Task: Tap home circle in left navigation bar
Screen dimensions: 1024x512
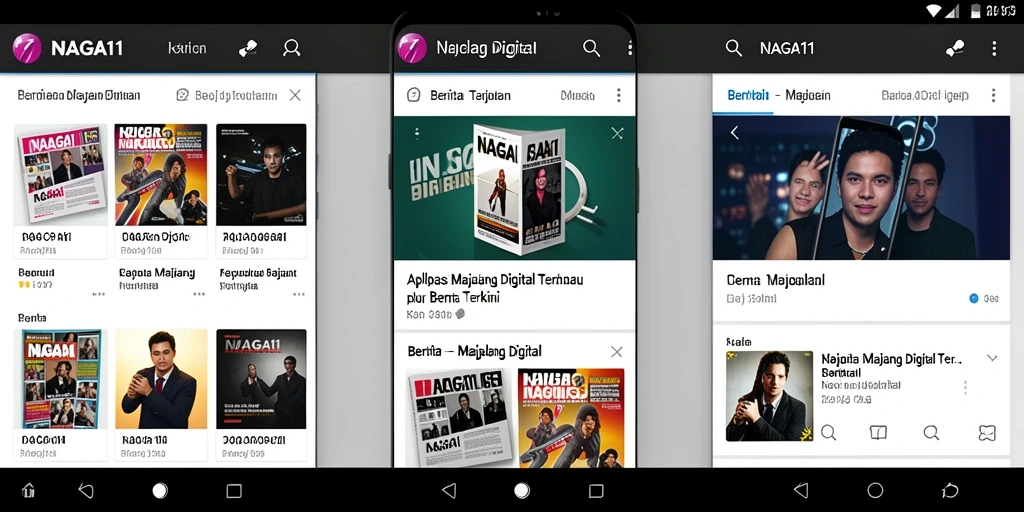Action: pyautogui.click(x=160, y=490)
